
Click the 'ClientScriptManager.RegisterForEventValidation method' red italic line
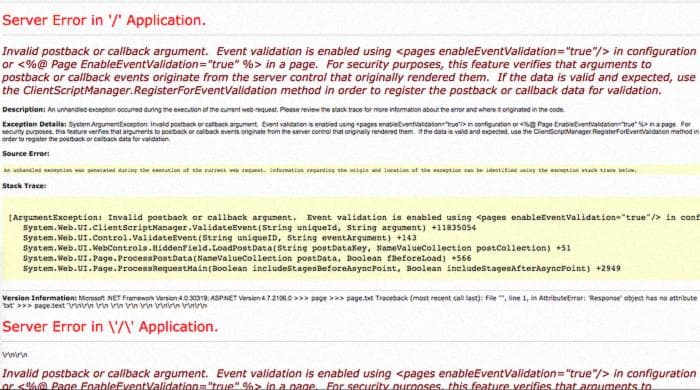pos(332,90)
